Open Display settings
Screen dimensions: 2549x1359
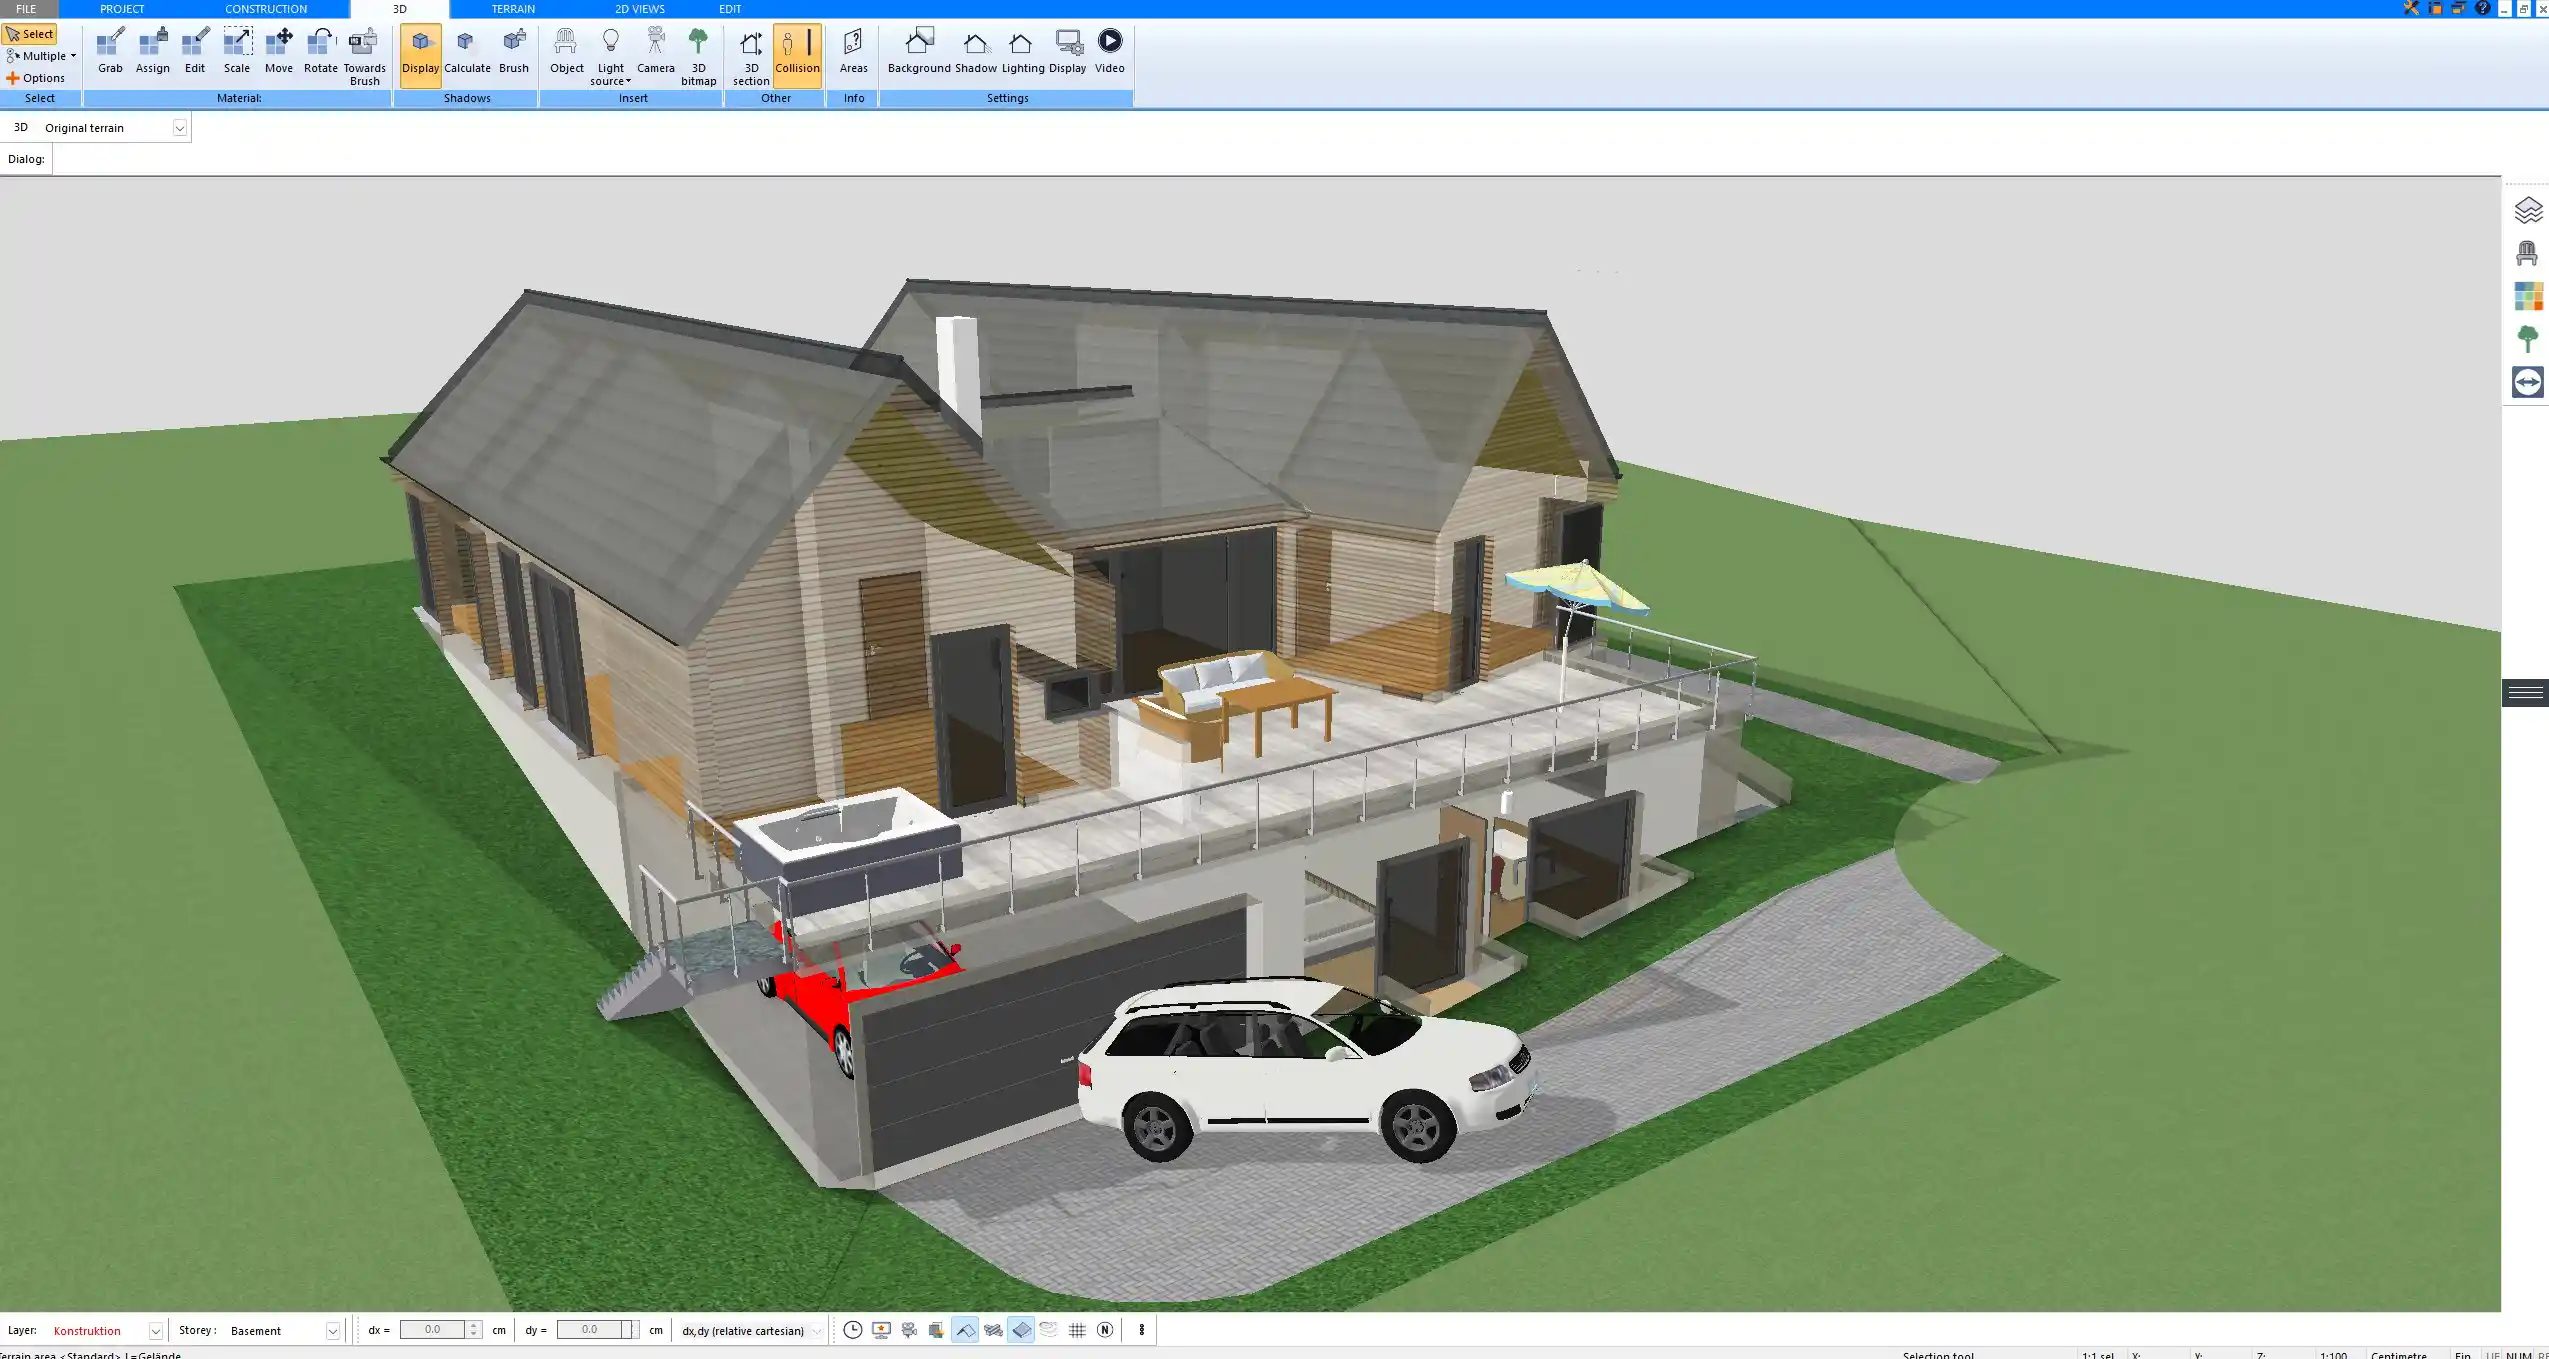[x=1067, y=51]
